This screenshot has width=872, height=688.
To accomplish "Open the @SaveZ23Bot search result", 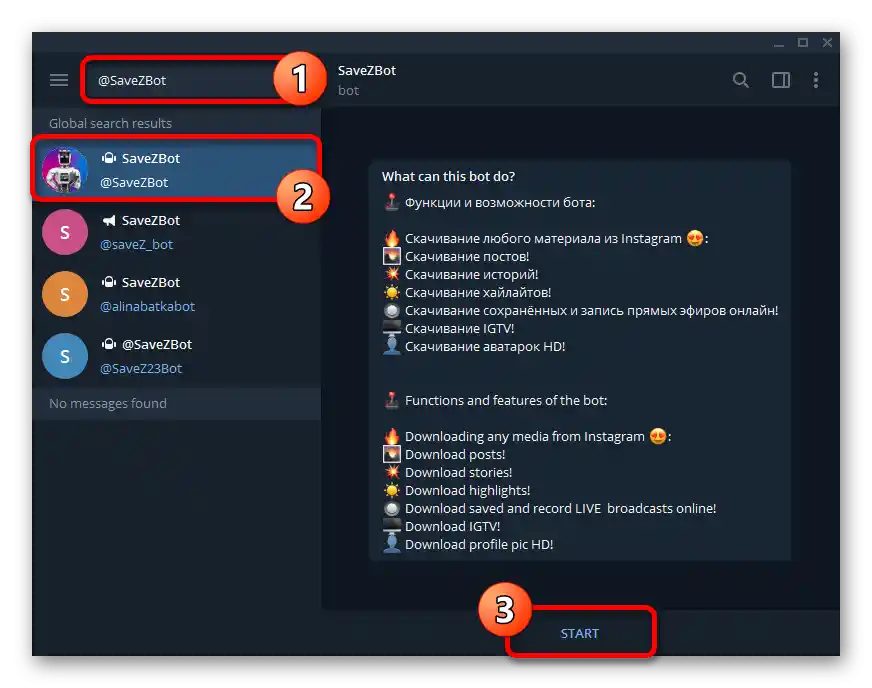I will [x=176, y=356].
